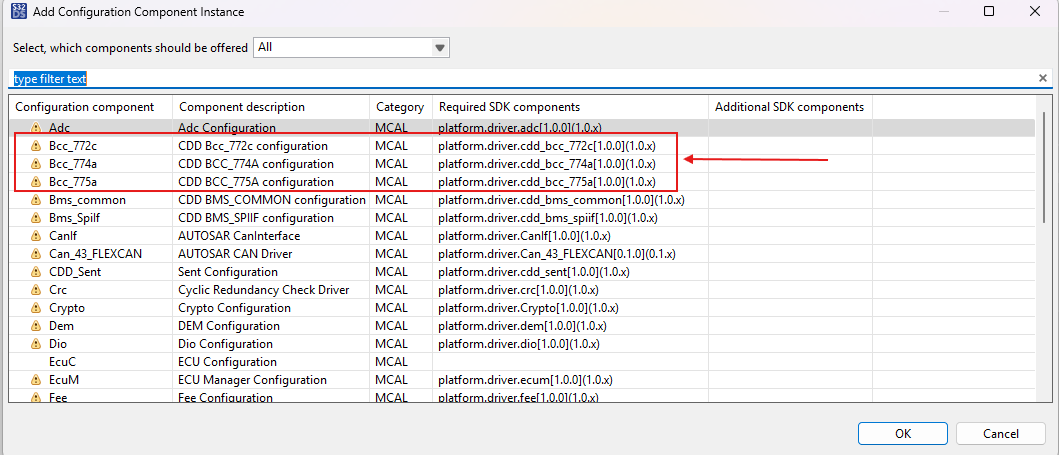
Task: Click the warning icon beside Bcc_774a
Action: (36, 164)
